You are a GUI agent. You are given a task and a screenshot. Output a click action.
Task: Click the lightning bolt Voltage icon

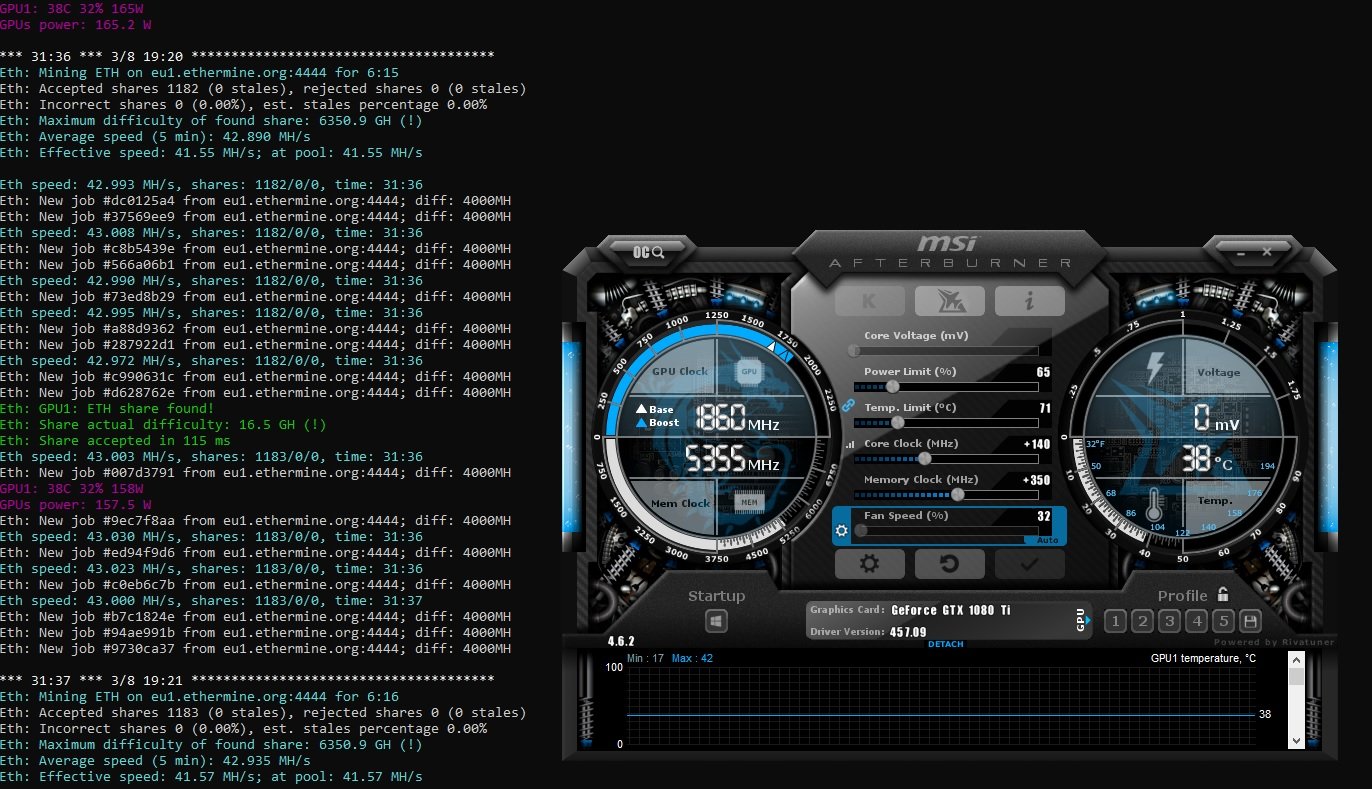pyautogui.click(x=1154, y=367)
